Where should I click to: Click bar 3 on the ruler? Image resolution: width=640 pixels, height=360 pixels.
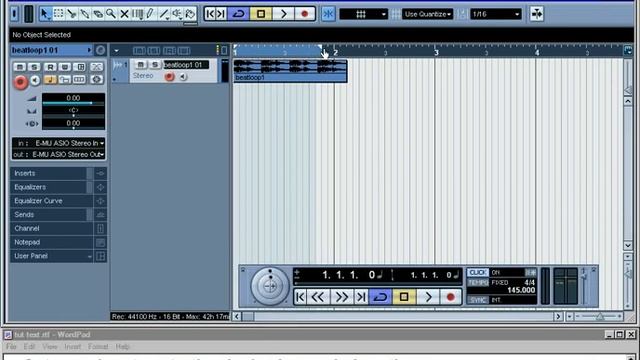coord(436,52)
